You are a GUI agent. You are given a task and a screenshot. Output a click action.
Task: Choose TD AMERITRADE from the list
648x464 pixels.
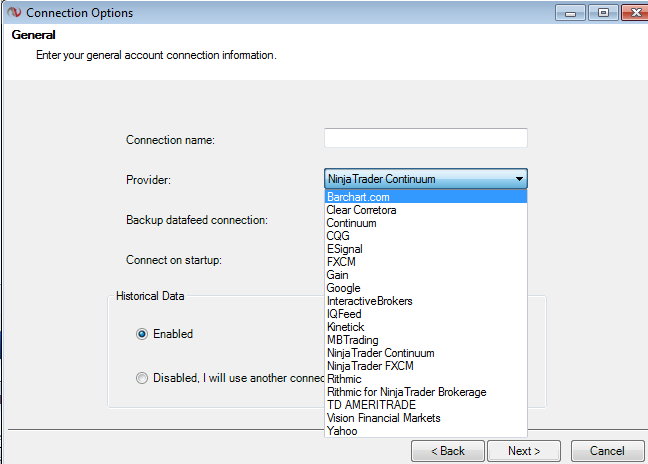coord(426,405)
